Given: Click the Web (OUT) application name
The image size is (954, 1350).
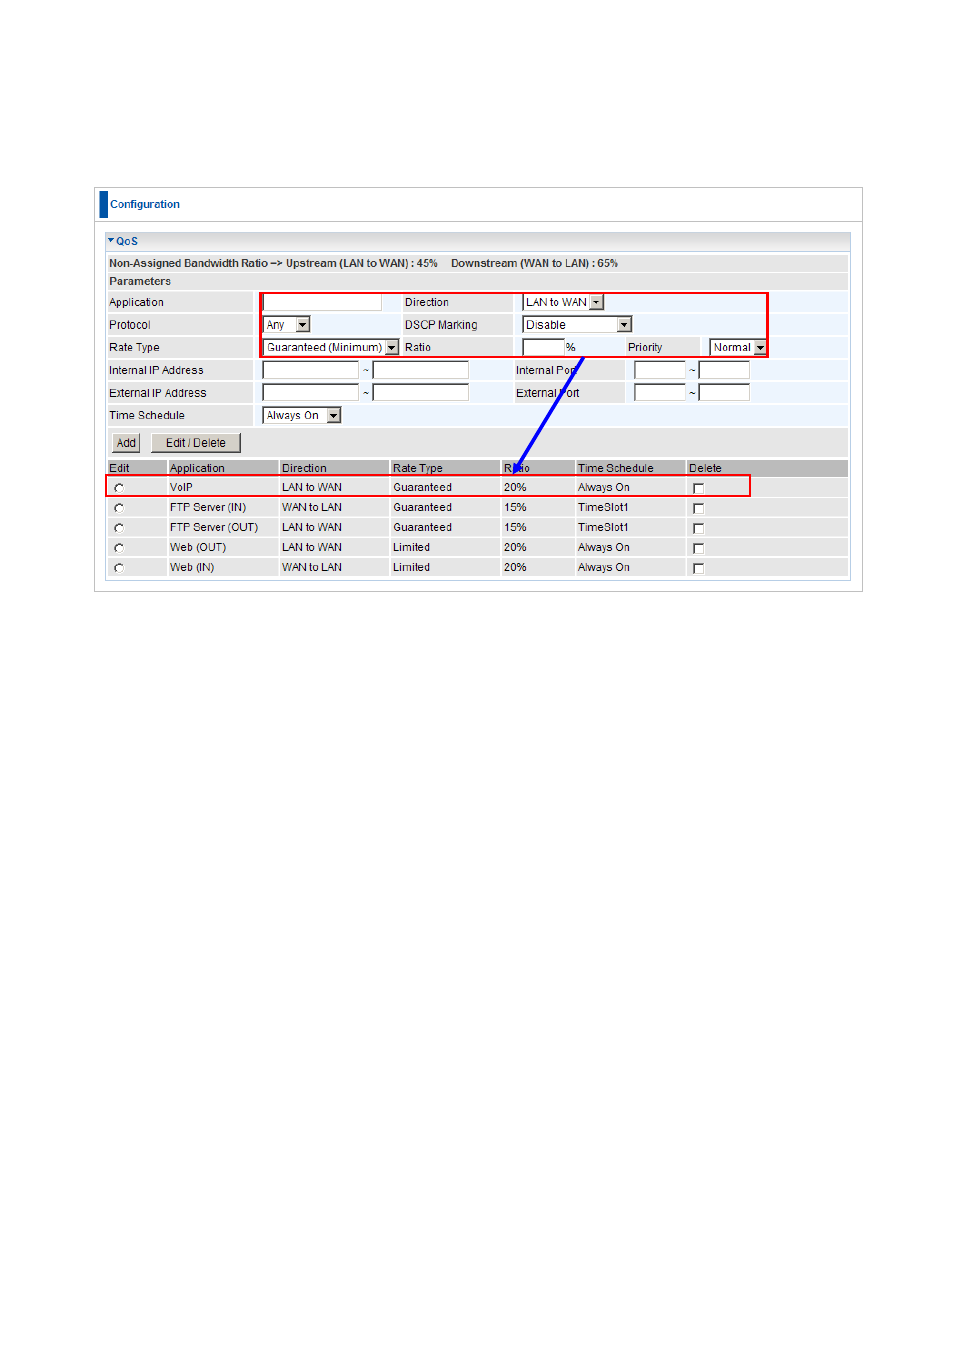Looking at the screenshot, I should (198, 547).
